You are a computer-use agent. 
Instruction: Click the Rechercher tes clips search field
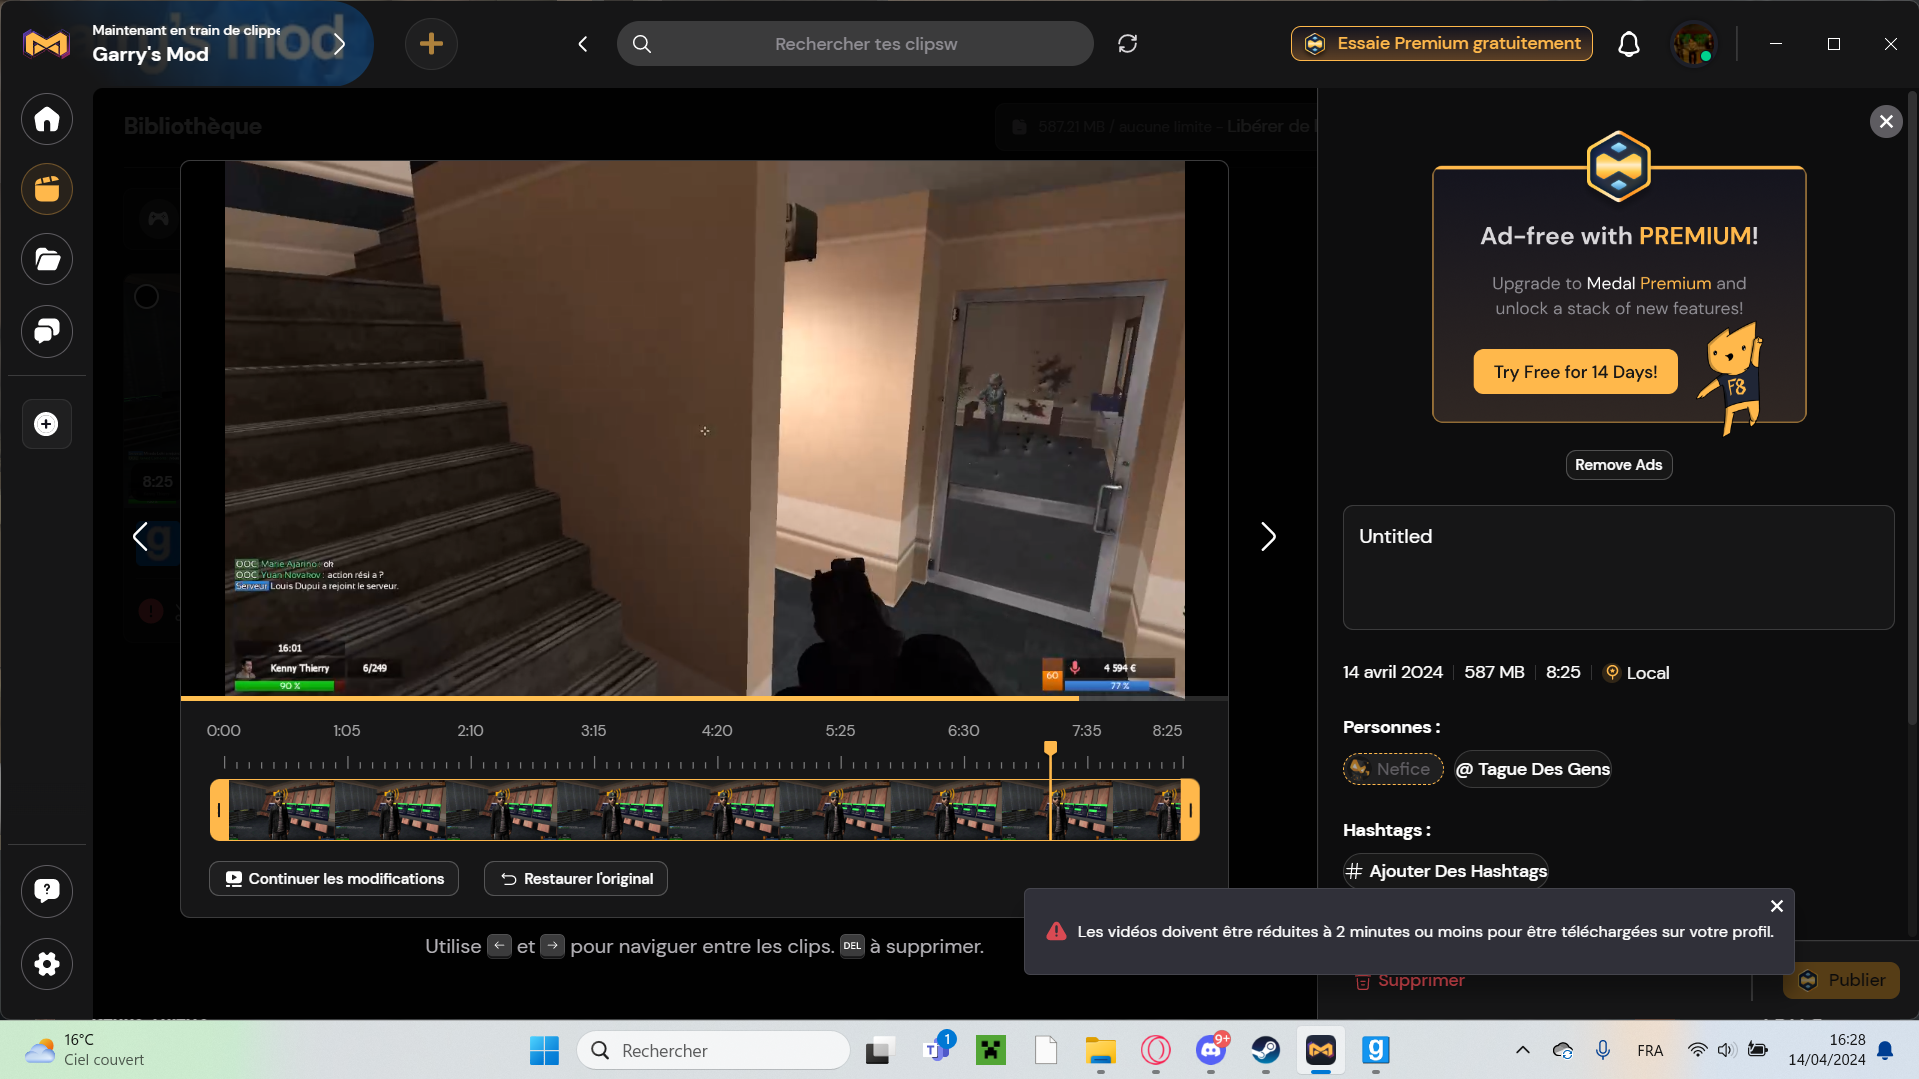click(x=856, y=44)
